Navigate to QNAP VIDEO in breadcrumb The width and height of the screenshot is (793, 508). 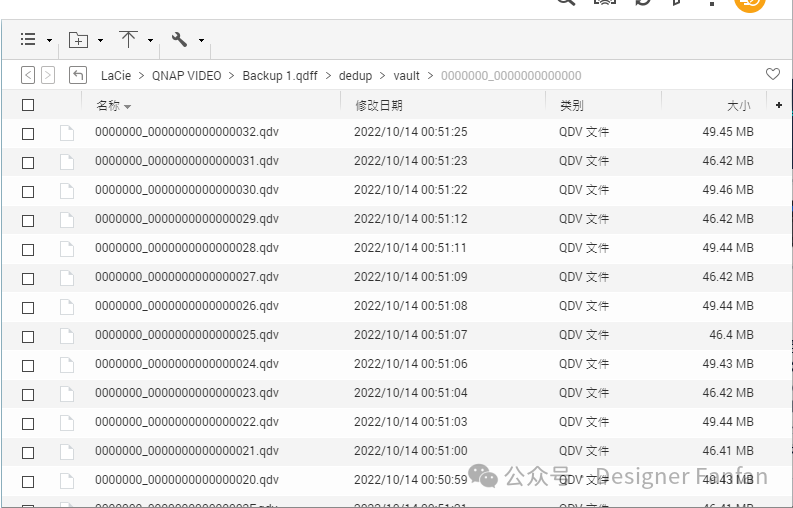(x=187, y=76)
